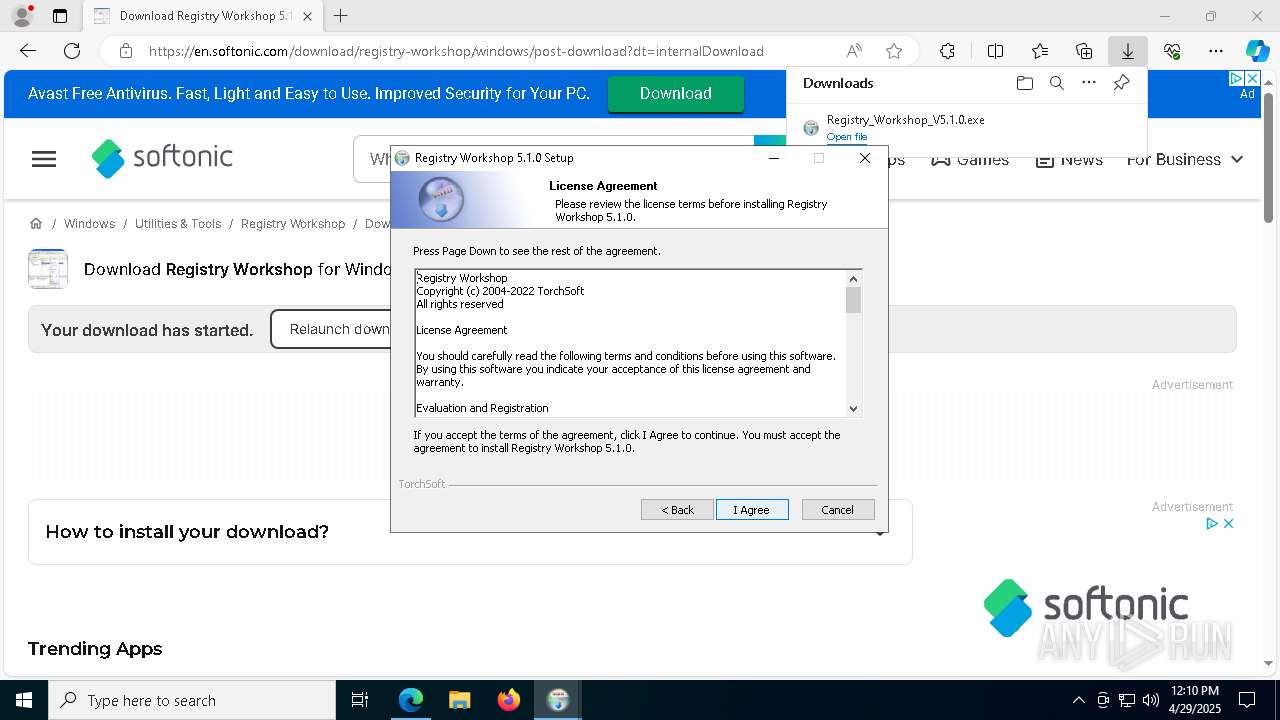
Task: Cancel the Registry Workshop setup
Action: pos(838,510)
